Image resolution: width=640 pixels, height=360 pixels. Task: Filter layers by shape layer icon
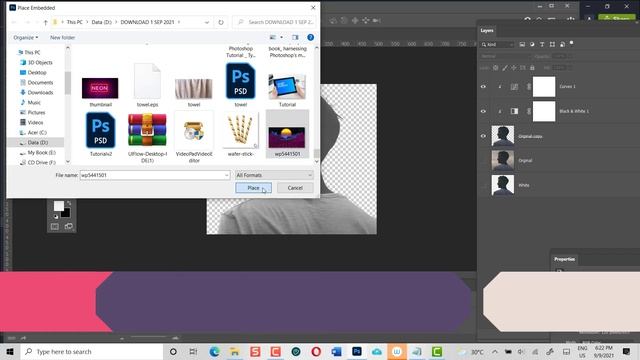(552, 44)
